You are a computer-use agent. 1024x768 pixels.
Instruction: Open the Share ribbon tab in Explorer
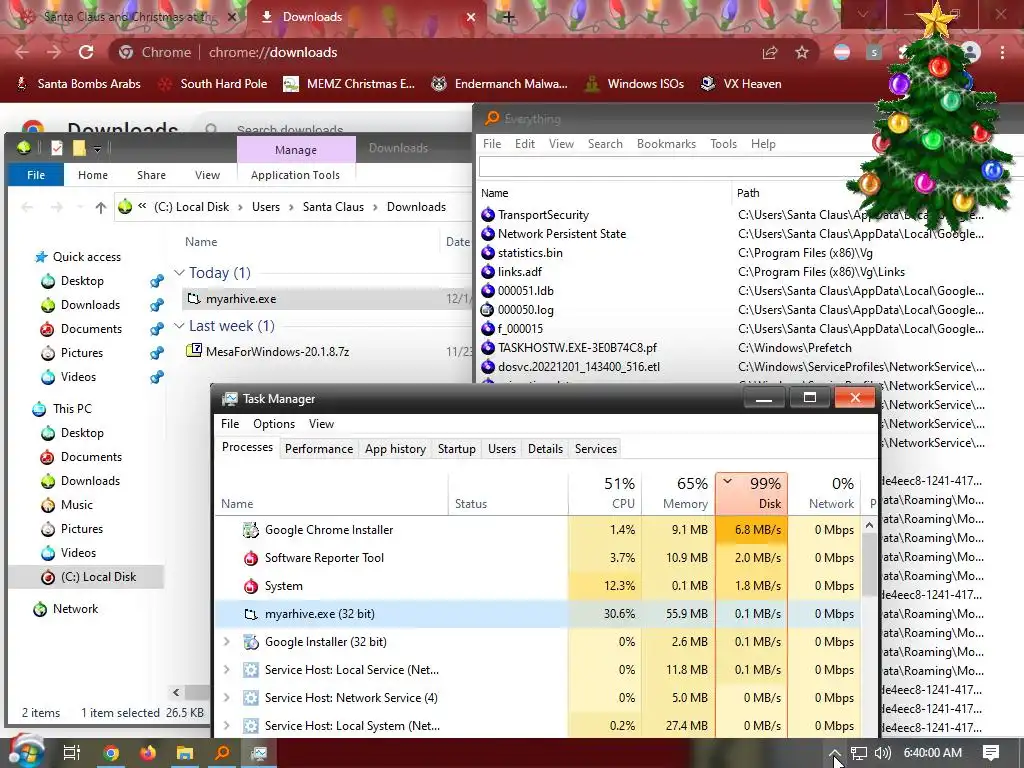151,174
